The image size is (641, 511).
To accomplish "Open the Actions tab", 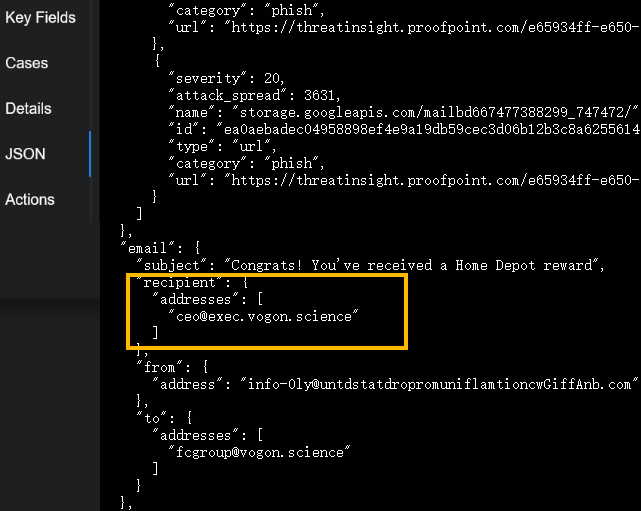I will click(x=30, y=199).
